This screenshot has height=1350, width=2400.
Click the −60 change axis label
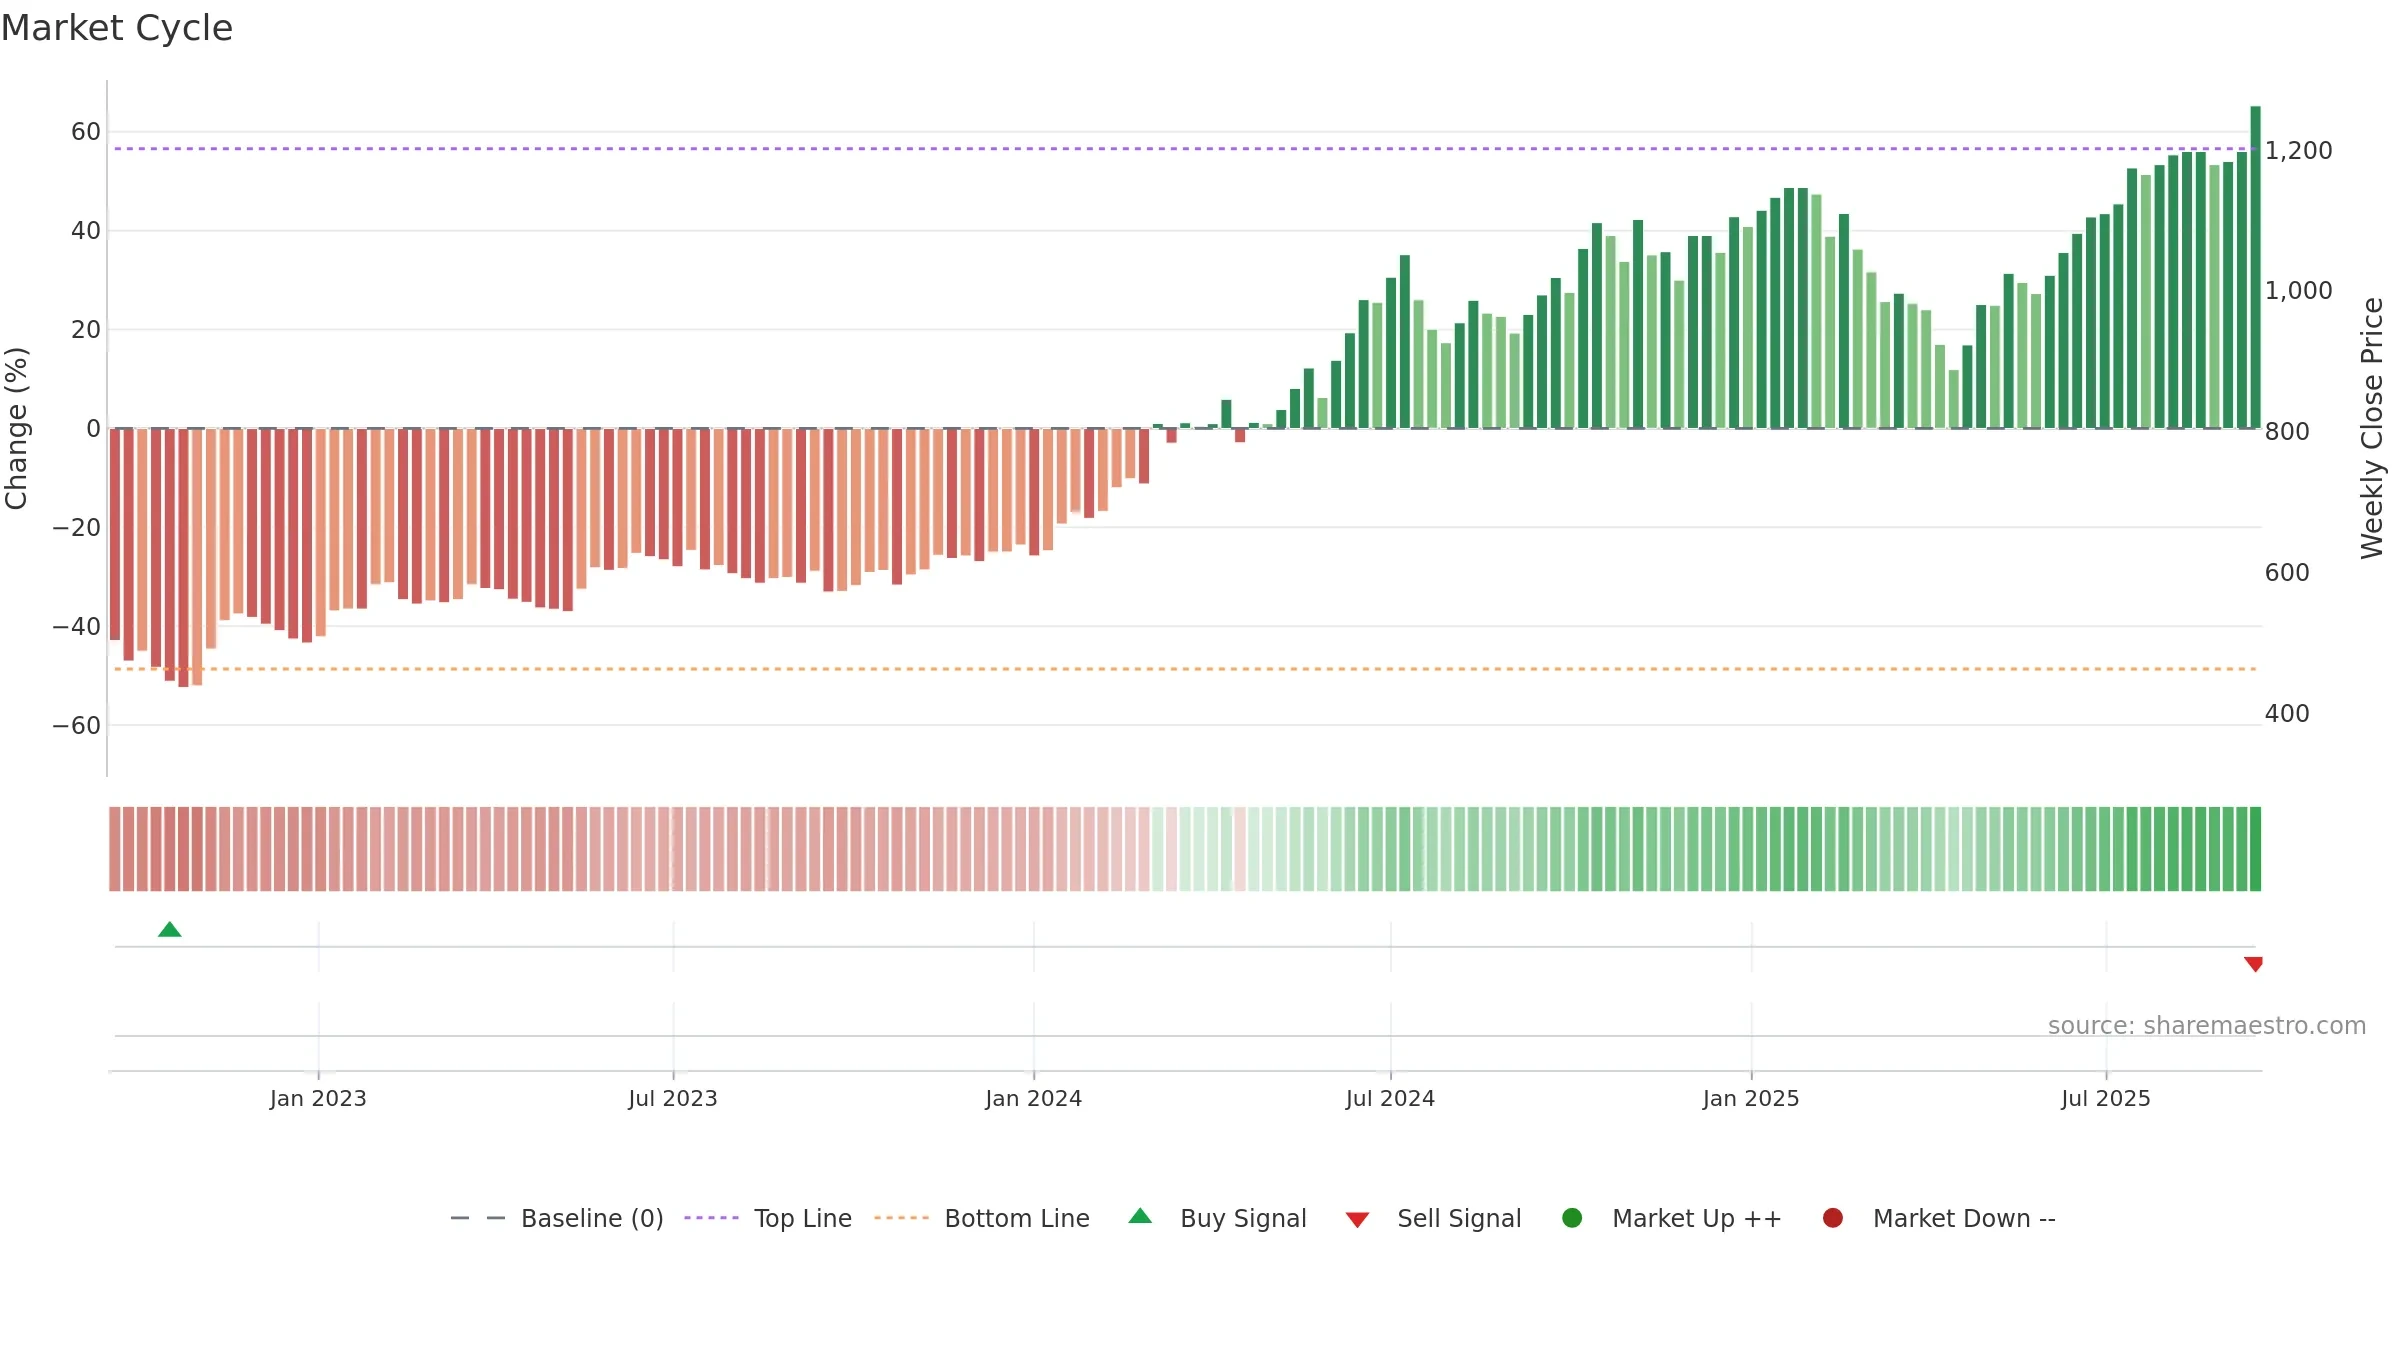tap(77, 726)
